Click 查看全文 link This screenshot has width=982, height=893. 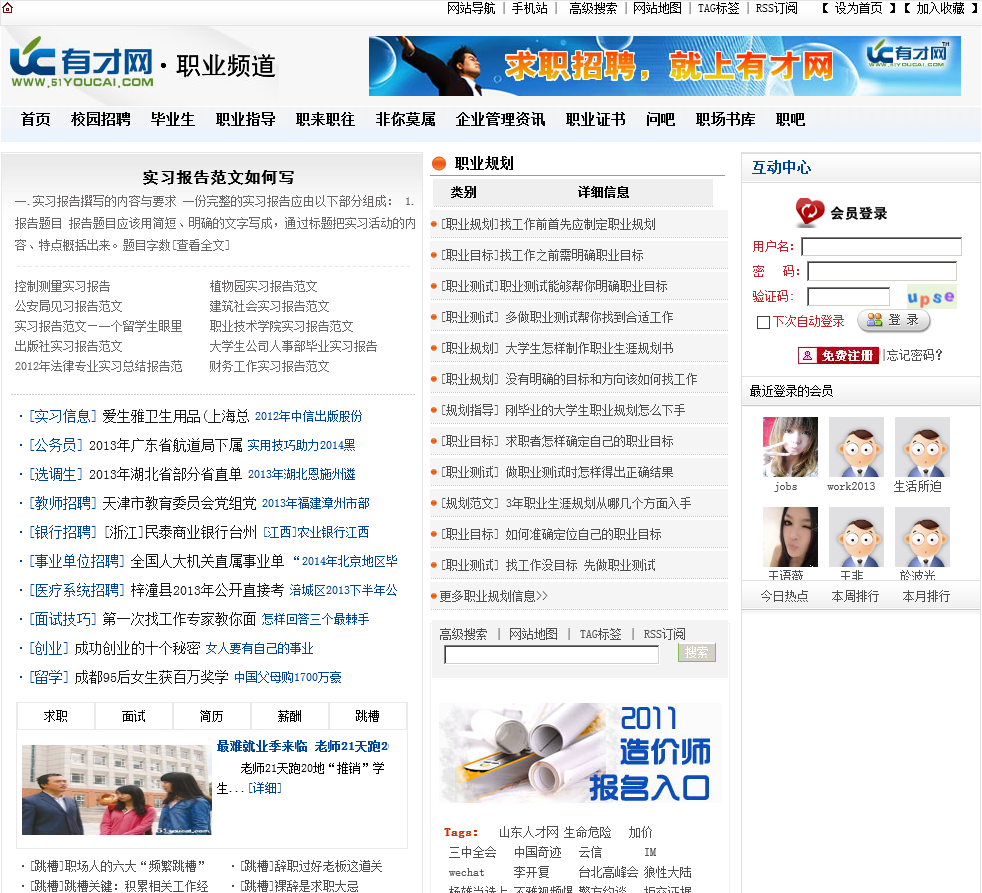point(200,245)
